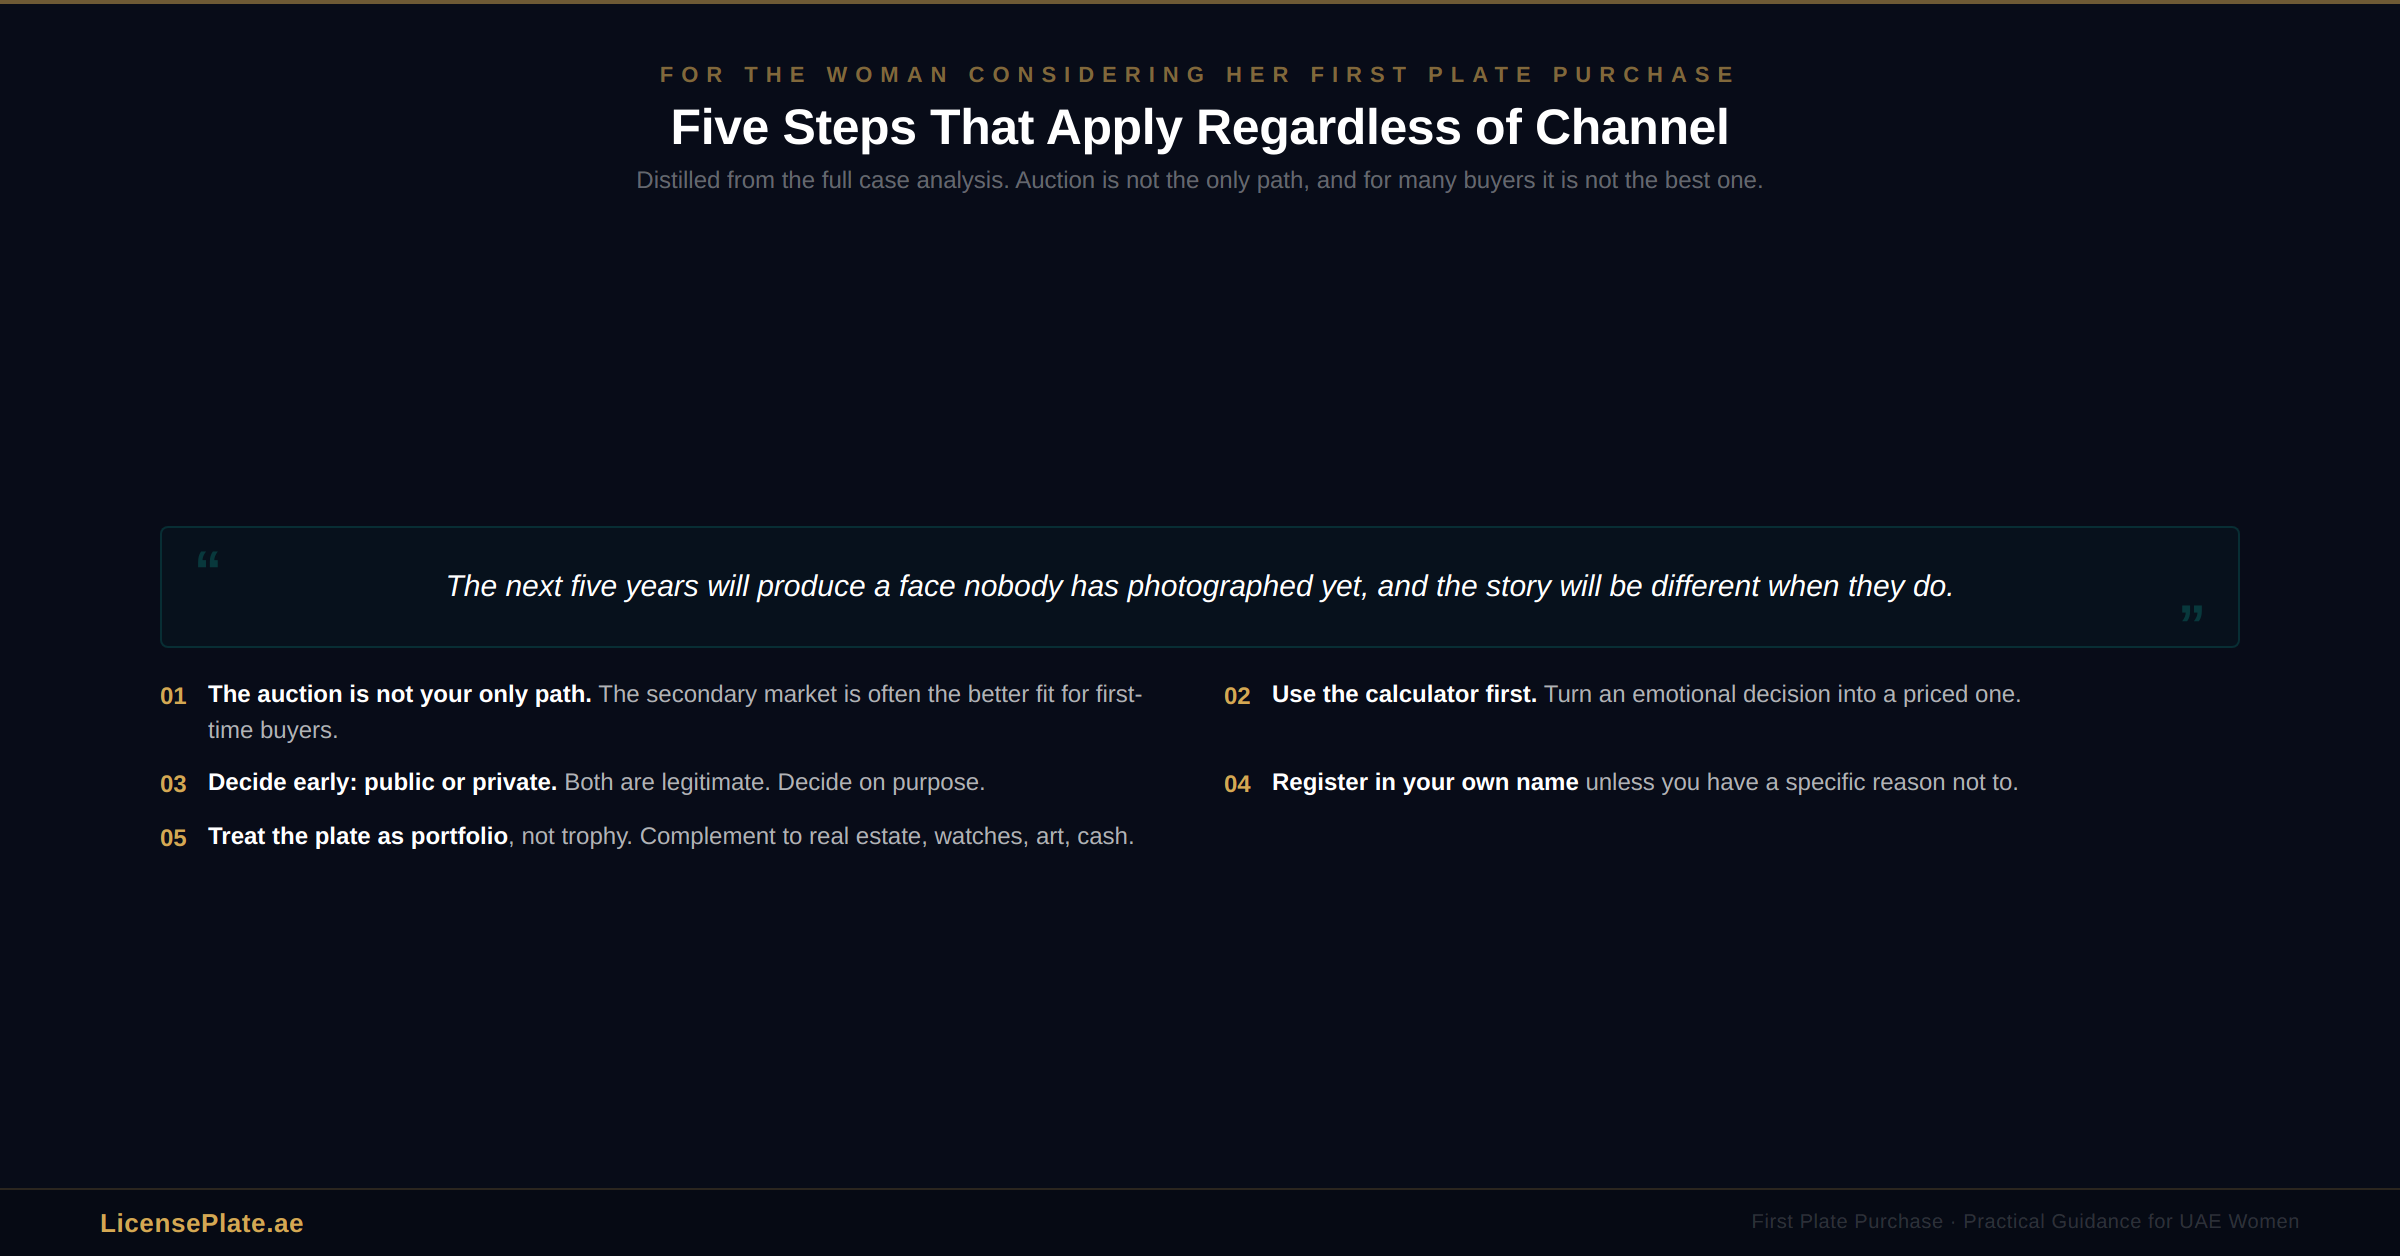Click the gold number 01 marker
The height and width of the screenshot is (1256, 2400).
(173, 696)
